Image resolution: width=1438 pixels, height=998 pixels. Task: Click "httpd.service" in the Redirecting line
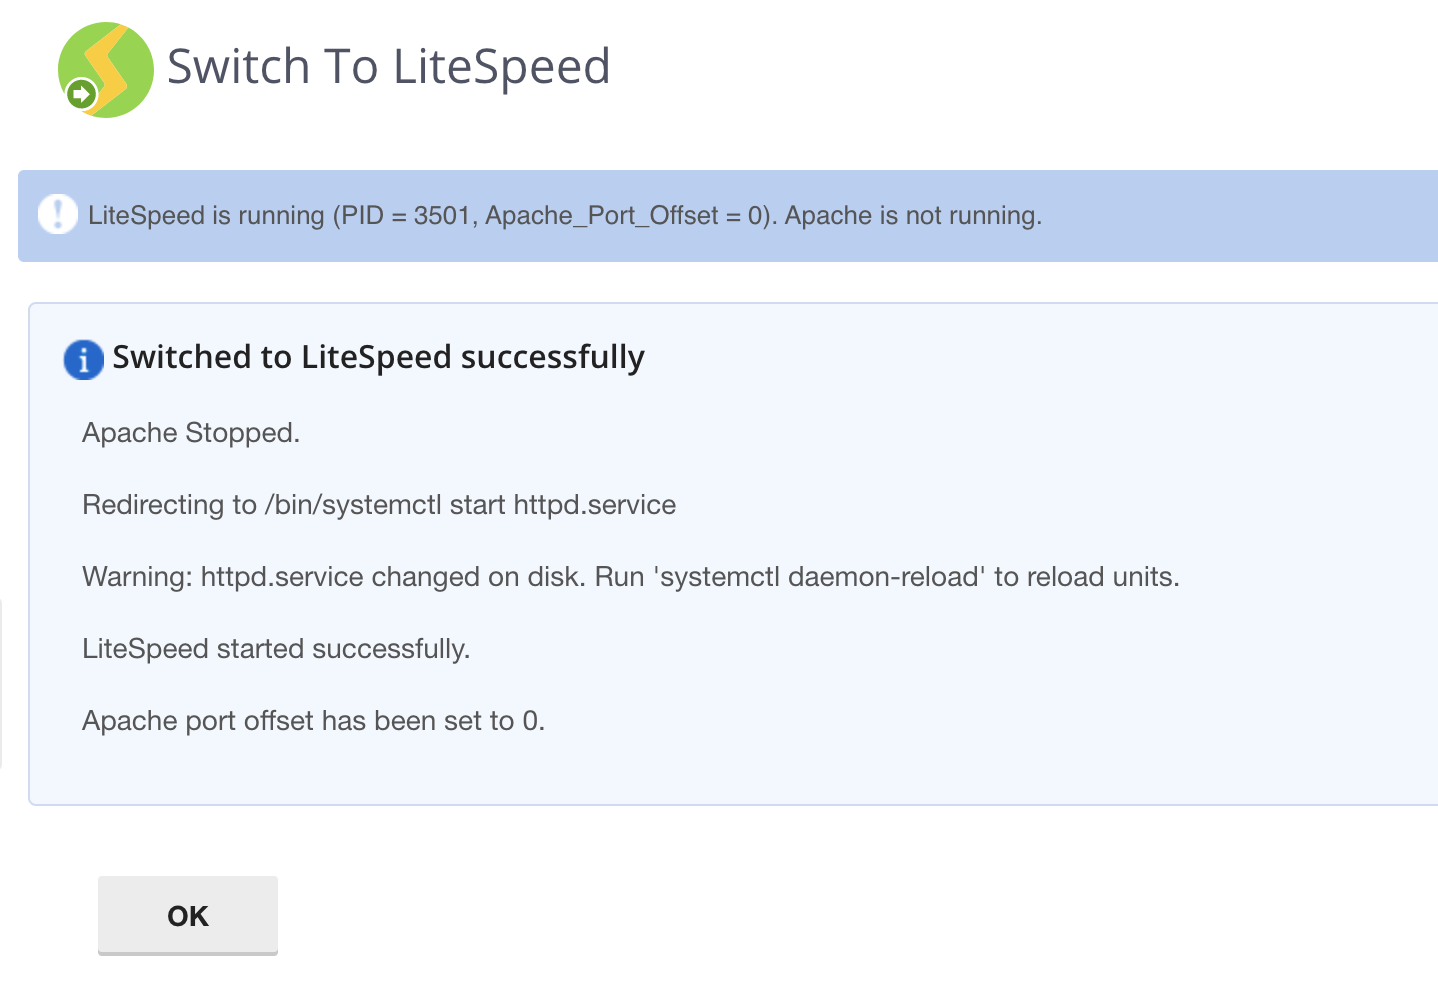point(594,505)
